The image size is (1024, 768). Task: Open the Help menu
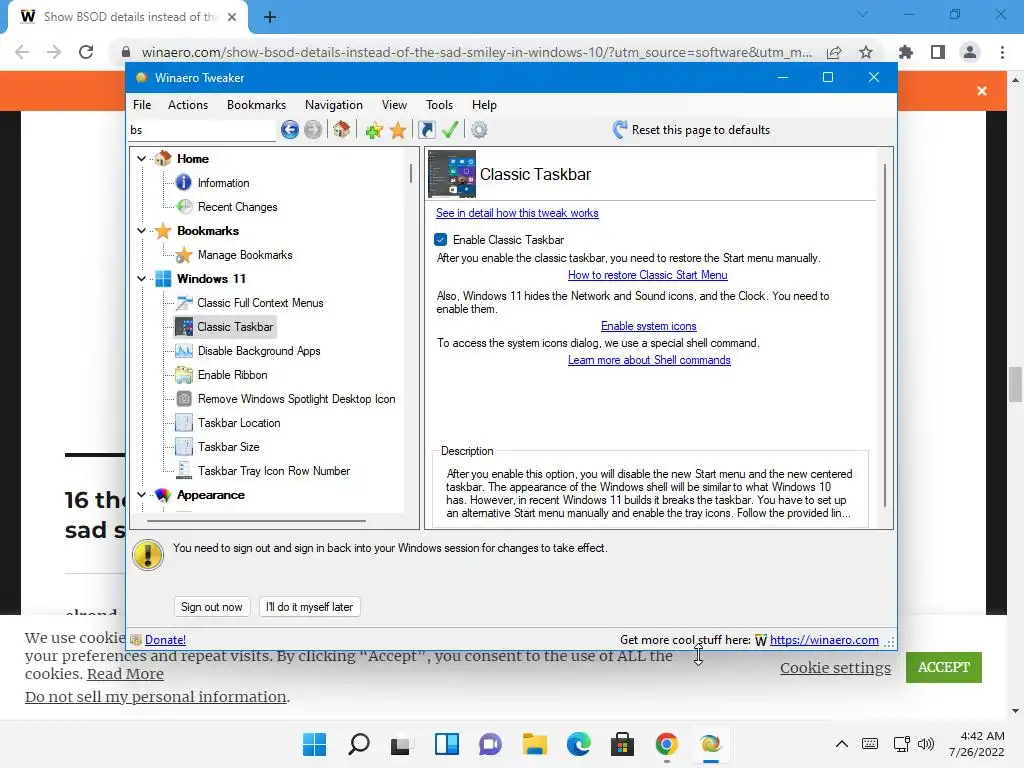[x=485, y=105]
